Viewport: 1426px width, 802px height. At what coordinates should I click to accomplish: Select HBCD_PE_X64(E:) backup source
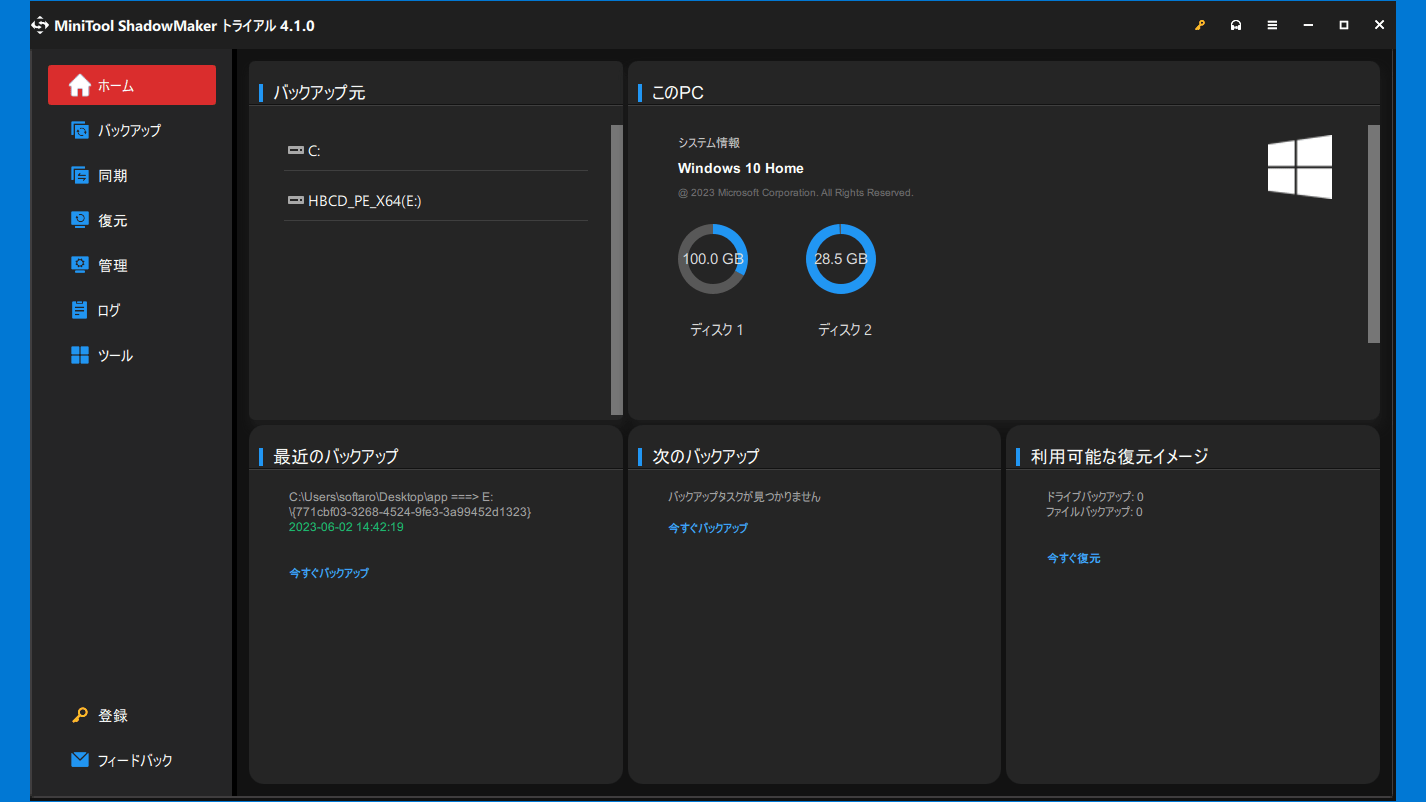tap(436, 200)
